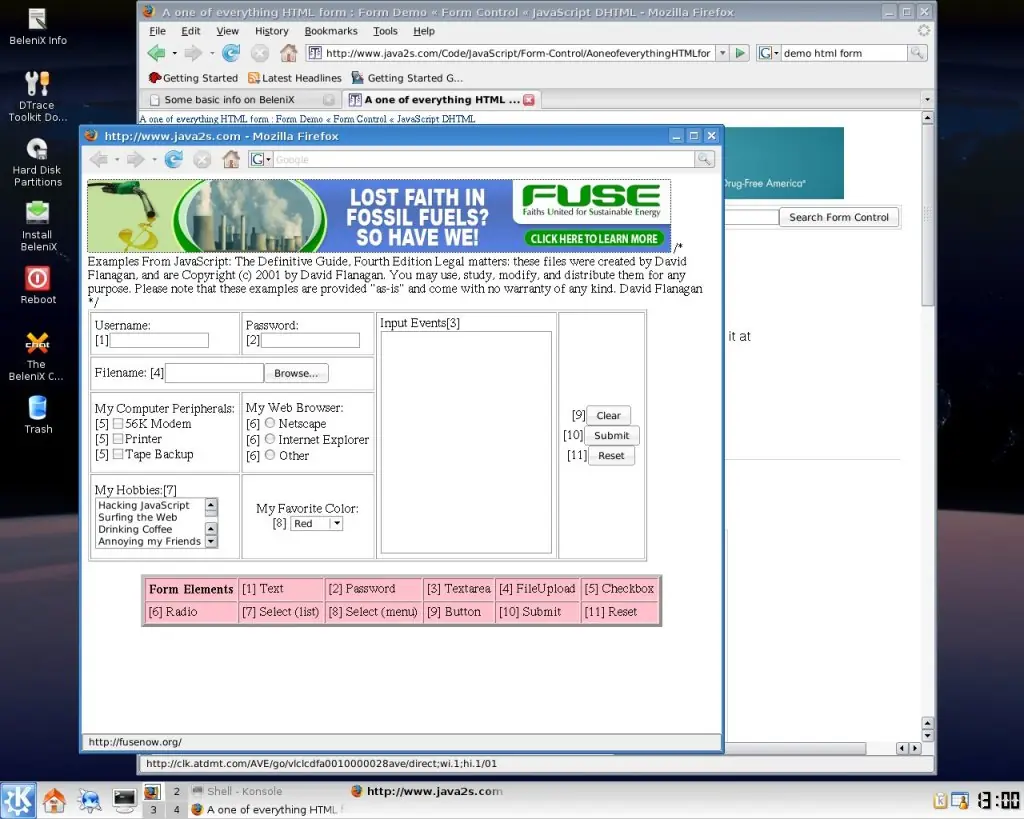Open the DTrace Toolkit Do... desktop icon
Image resolution: width=1024 pixels, height=819 pixels.
[38, 97]
